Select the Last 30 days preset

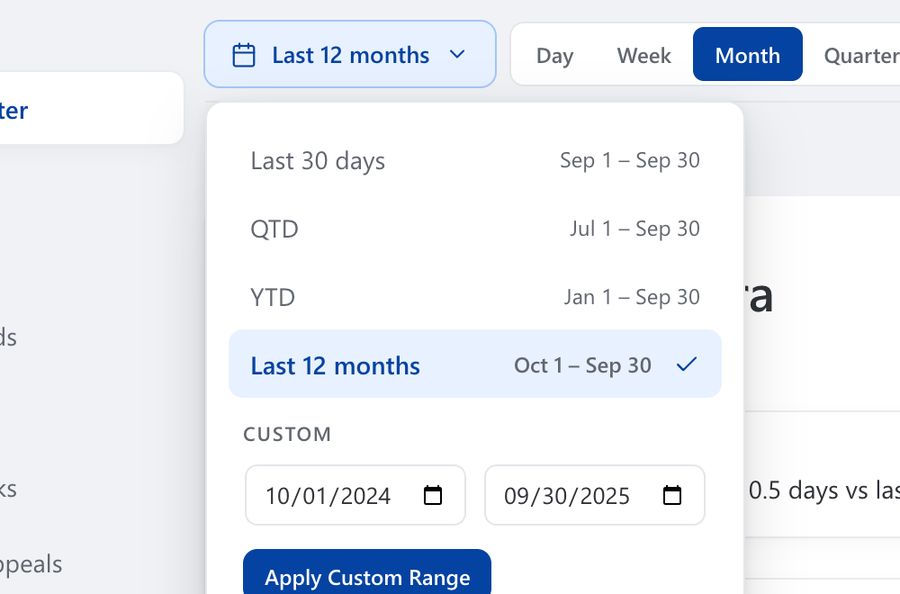475,161
